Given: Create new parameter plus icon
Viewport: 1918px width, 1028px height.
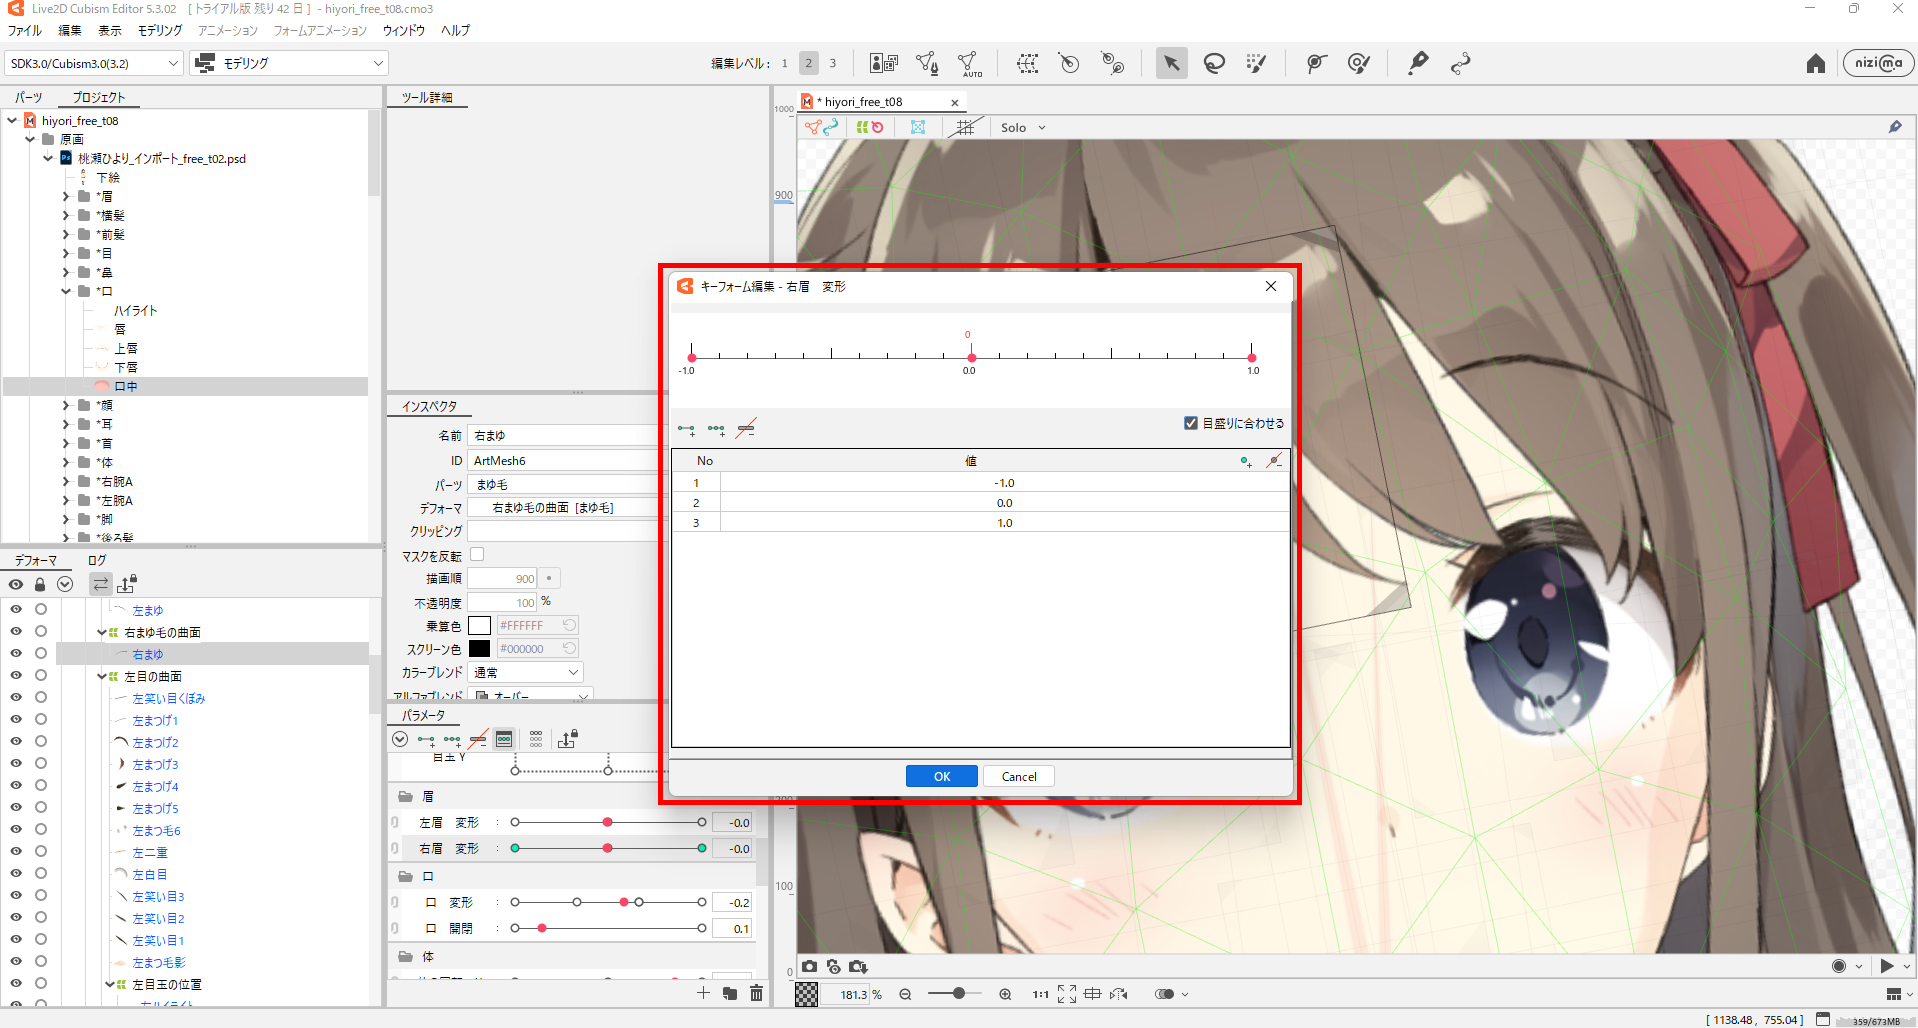Looking at the screenshot, I should [703, 993].
